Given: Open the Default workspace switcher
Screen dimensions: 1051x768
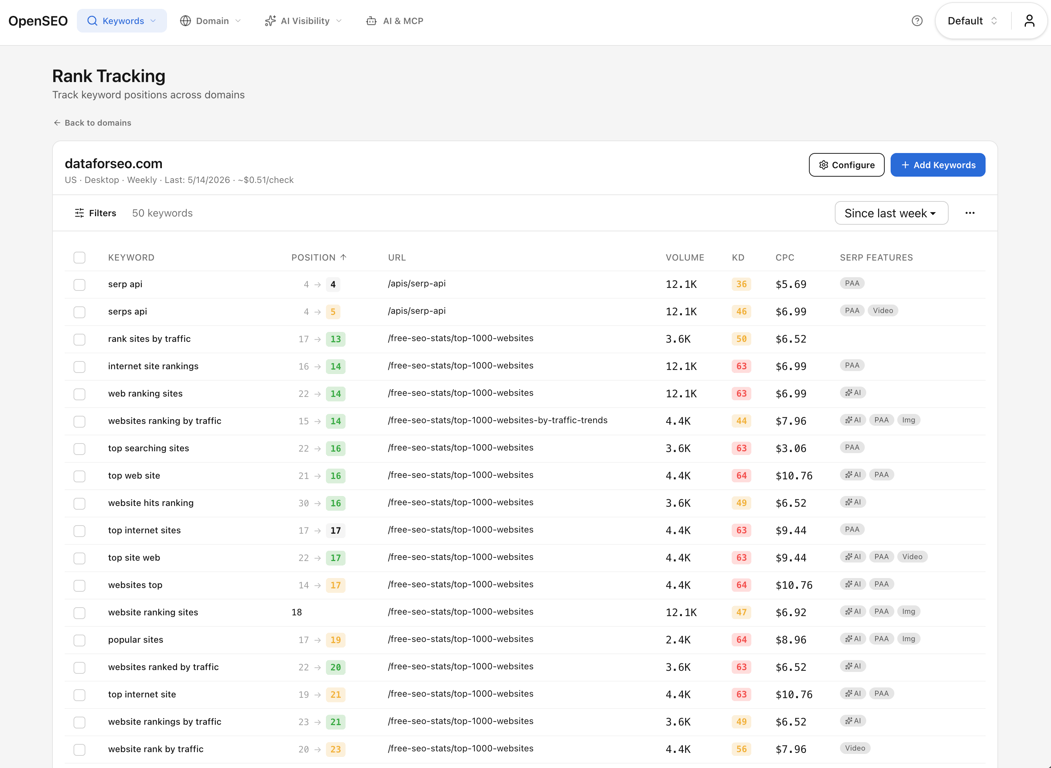Looking at the screenshot, I should click(x=972, y=21).
